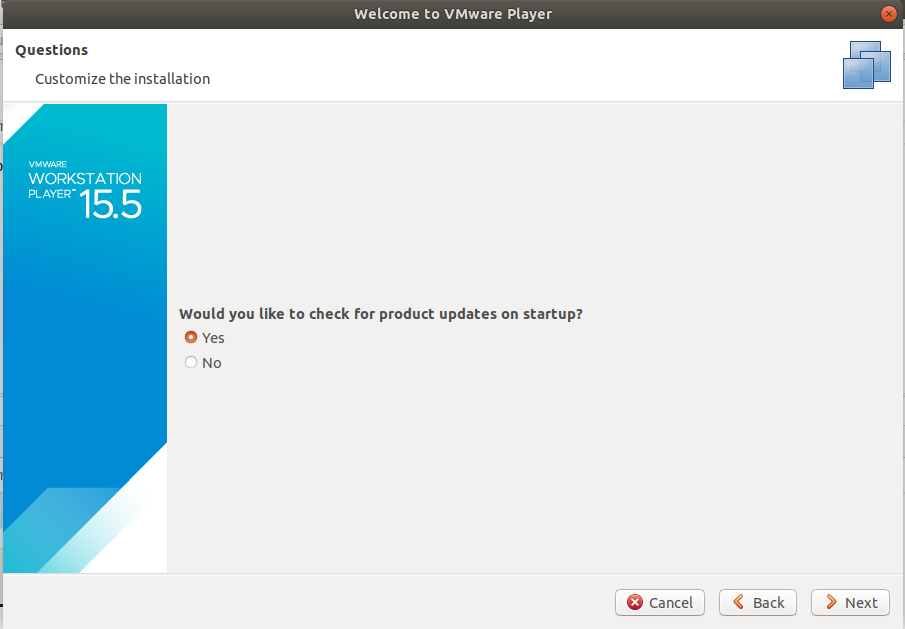Click the window title 'Welcome to VMware Player'
Image resolution: width=905 pixels, height=629 pixels.
tap(453, 14)
